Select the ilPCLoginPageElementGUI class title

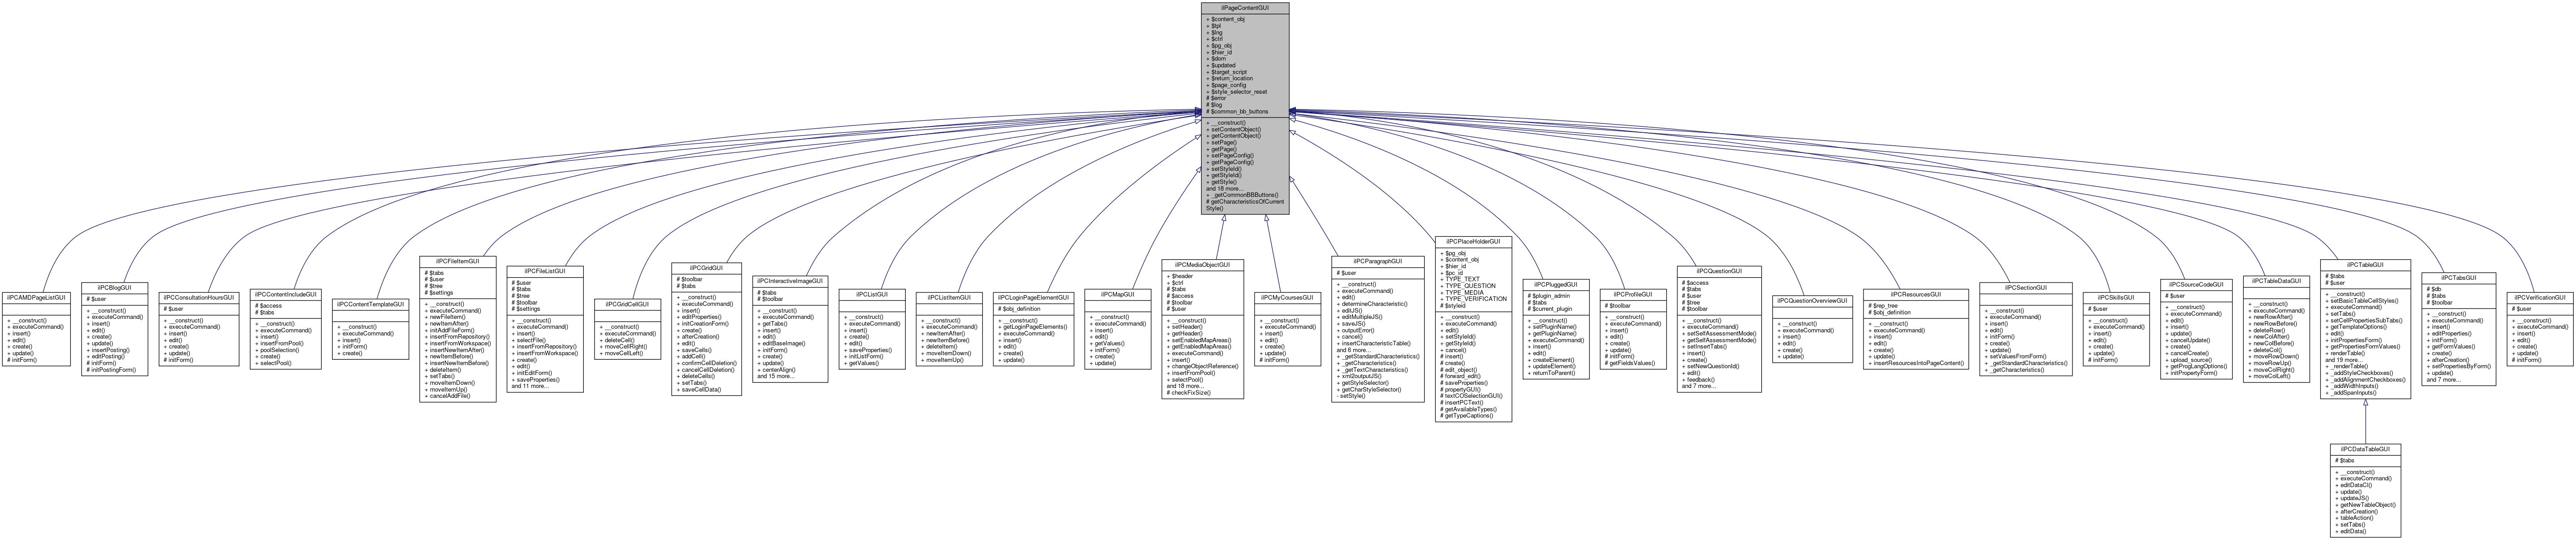1034,298
